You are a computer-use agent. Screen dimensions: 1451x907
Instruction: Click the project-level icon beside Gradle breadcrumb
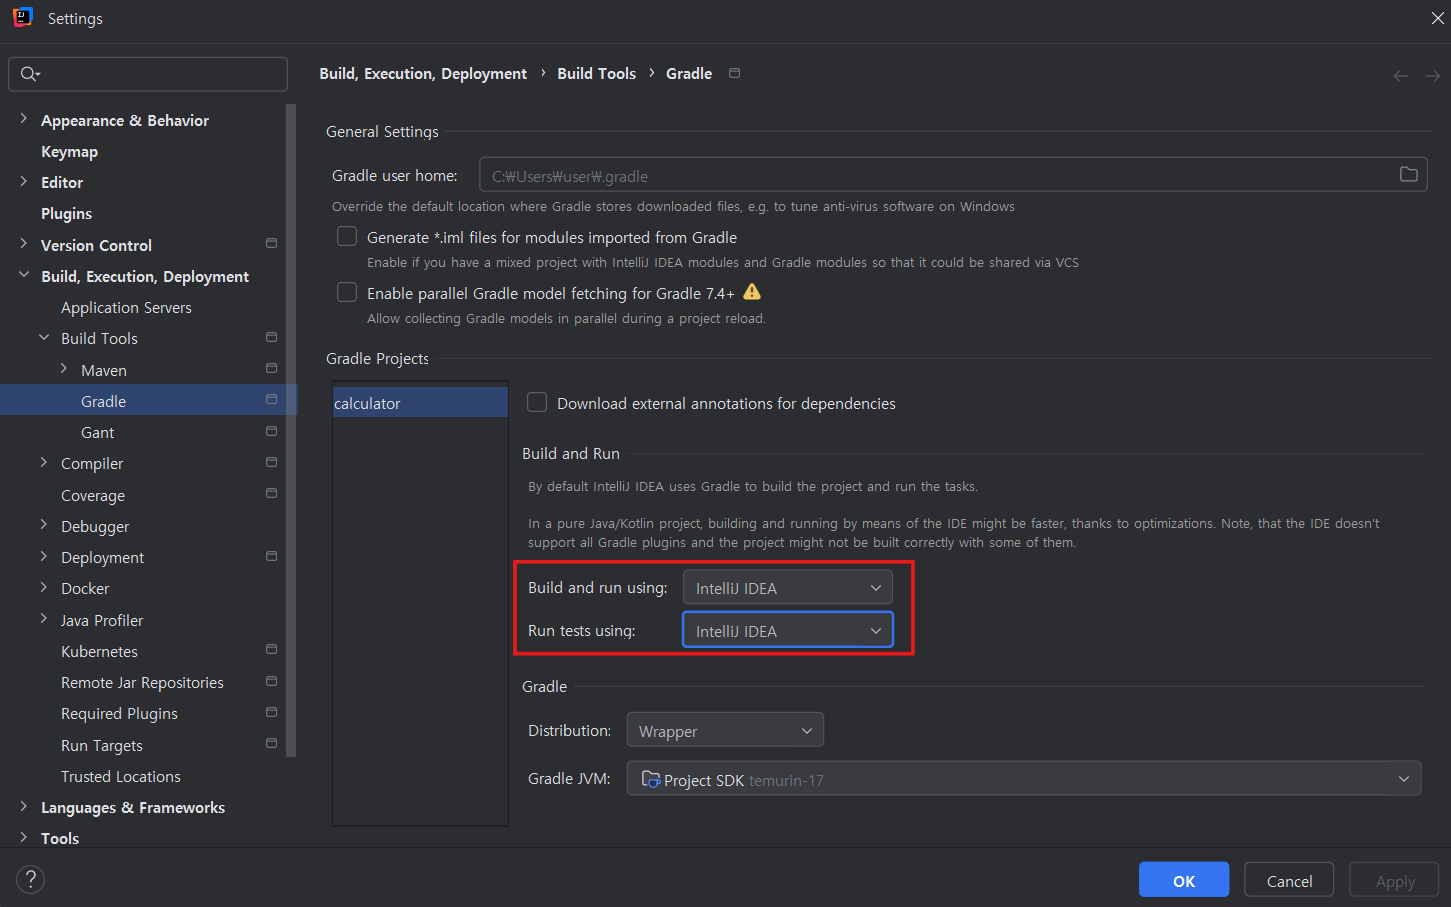click(x=734, y=73)
